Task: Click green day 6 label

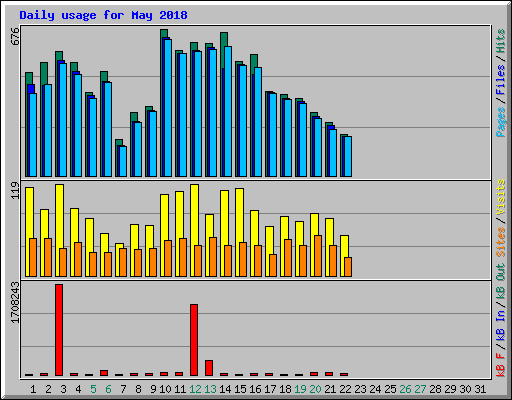Action: point(108,389)
